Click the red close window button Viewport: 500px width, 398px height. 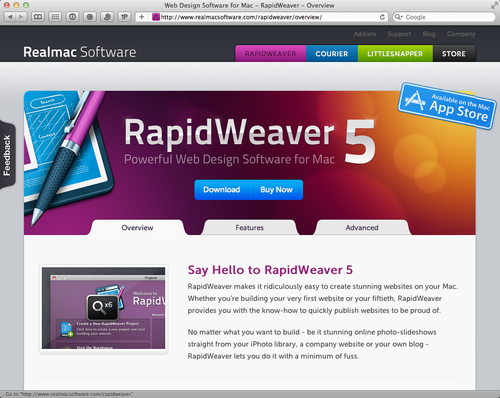point(6,5)
